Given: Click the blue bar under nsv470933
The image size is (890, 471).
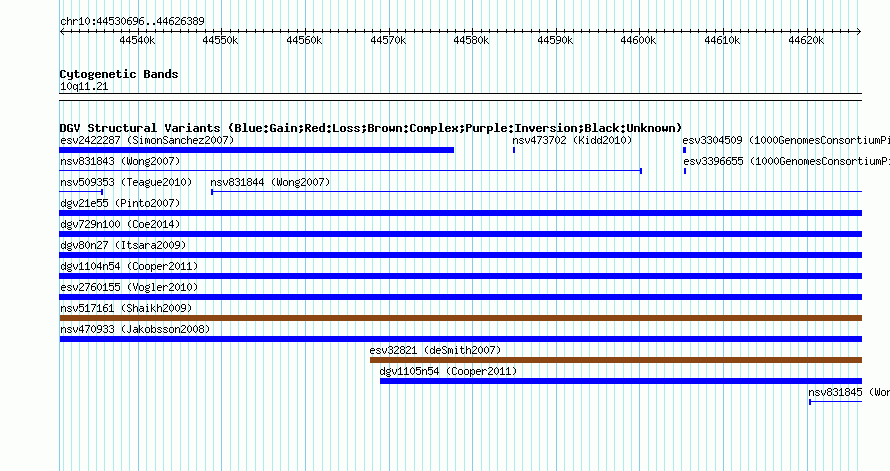Looking at the screenshot, I should click(461, 339).
